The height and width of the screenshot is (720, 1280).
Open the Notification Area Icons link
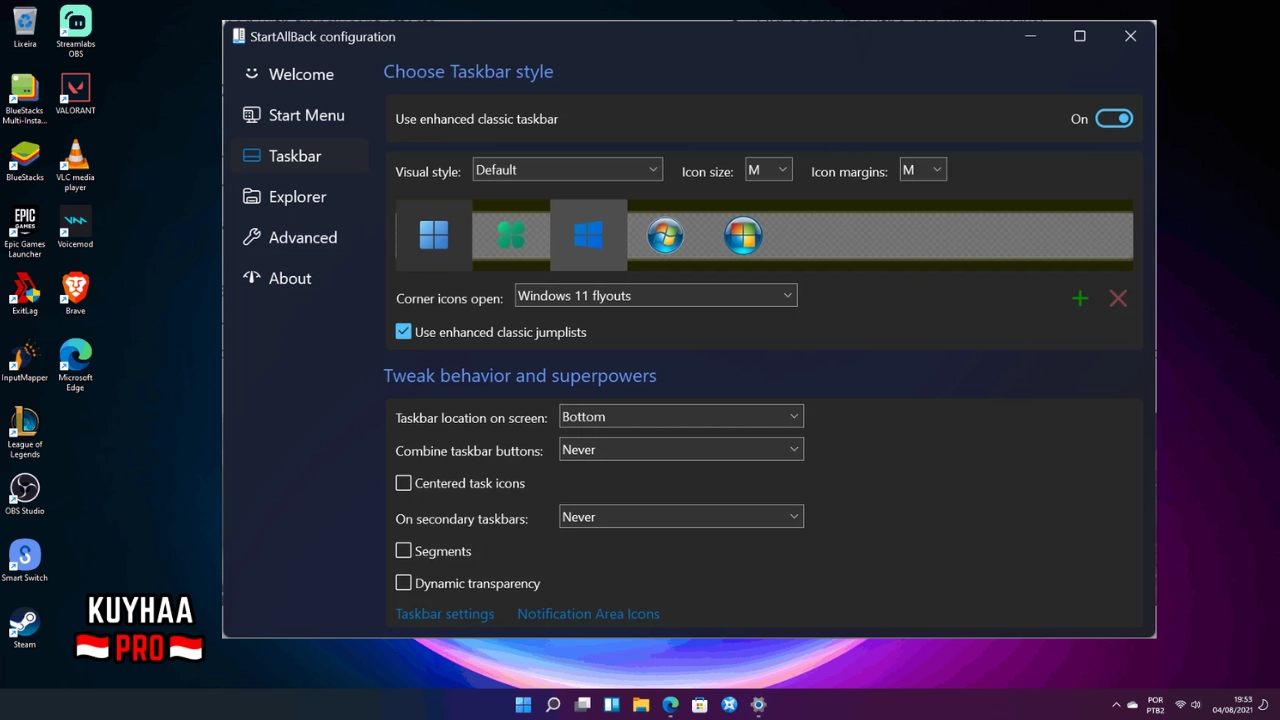pyautogui.click(x=588, y=614)
